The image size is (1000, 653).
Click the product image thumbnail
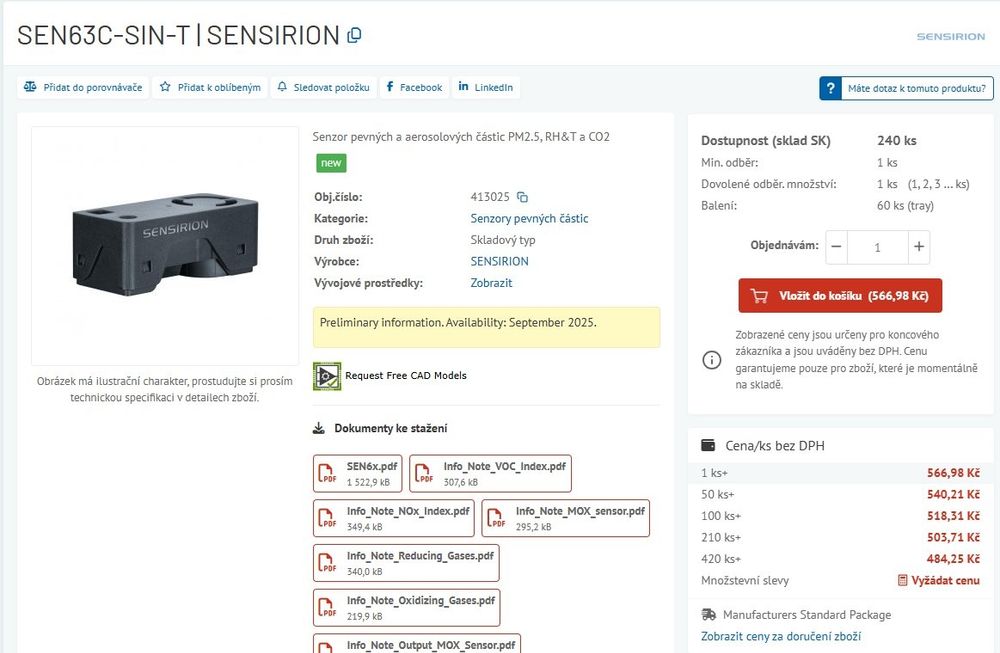click(165, 245)
